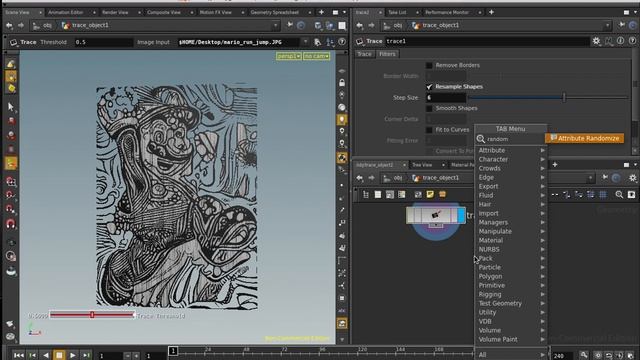The width and height of the screenshot is (640, 360).
Task: Toggle trace1 node blue display flag
Action: point(461,215)
